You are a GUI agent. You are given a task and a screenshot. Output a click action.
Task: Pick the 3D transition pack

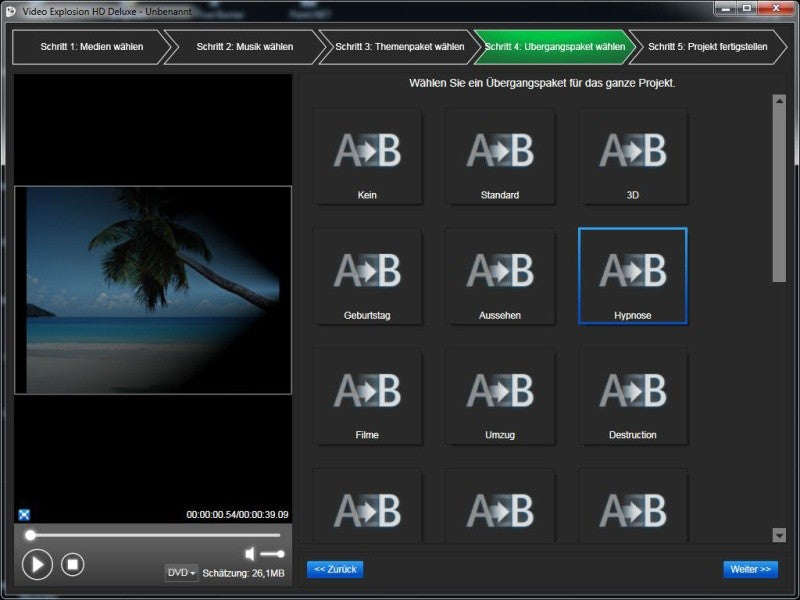coord(633,157)
